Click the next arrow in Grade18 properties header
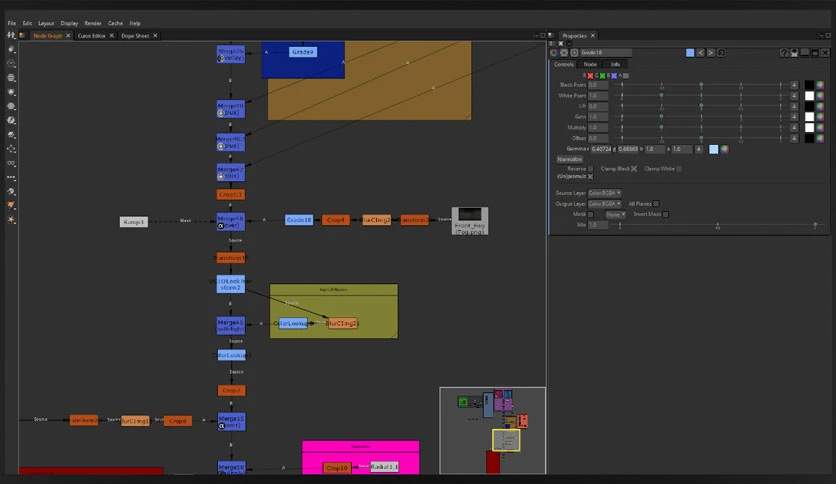Screen dimensions: 836x484 (x=711, y=53)
